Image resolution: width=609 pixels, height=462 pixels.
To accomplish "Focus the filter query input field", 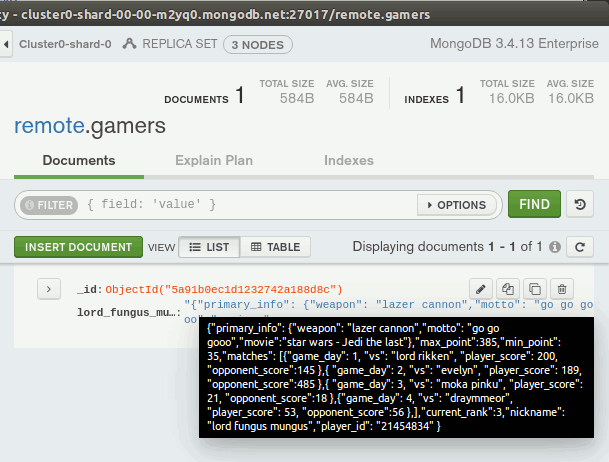I will 249,204.
